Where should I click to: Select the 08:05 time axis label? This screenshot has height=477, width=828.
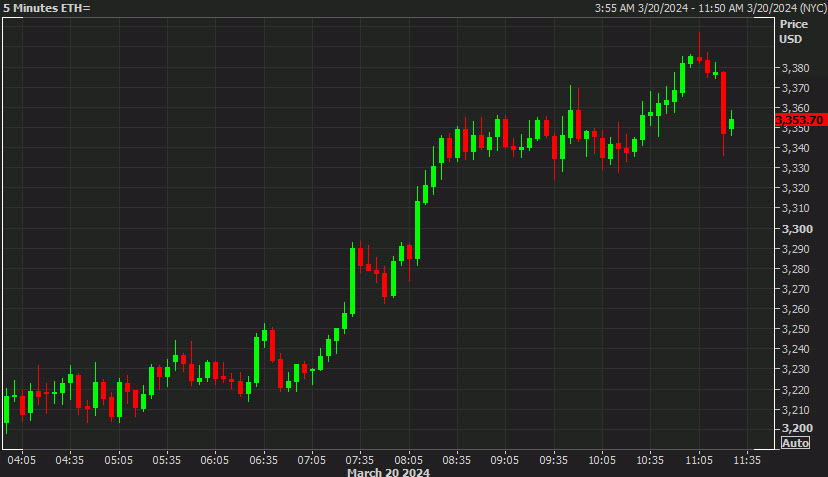click(408, 461)
